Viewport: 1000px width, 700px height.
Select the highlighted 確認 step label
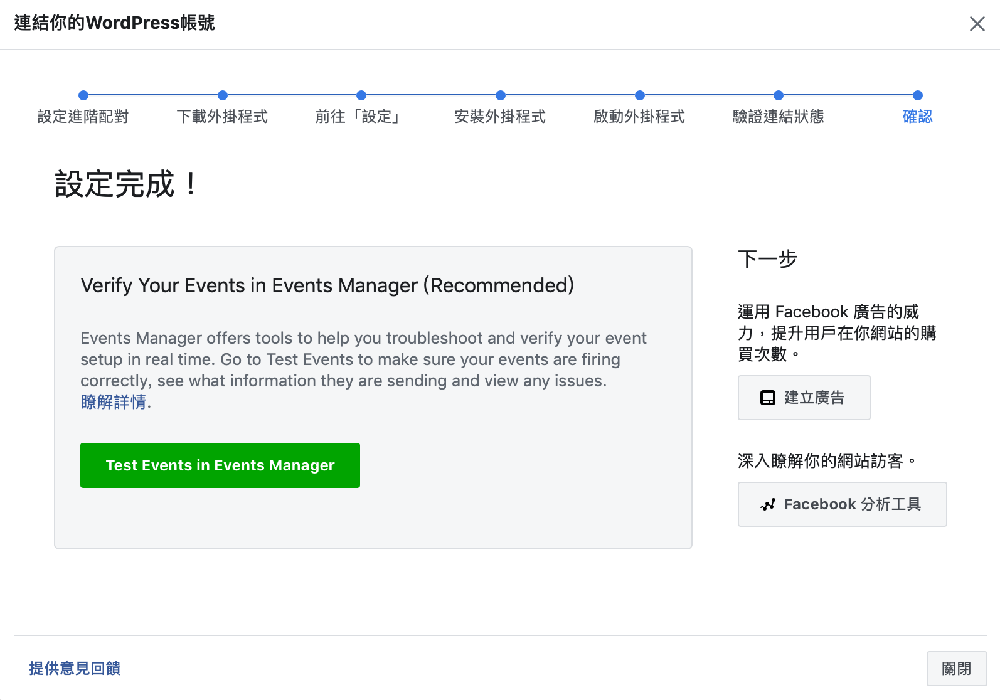click(918, 117)
